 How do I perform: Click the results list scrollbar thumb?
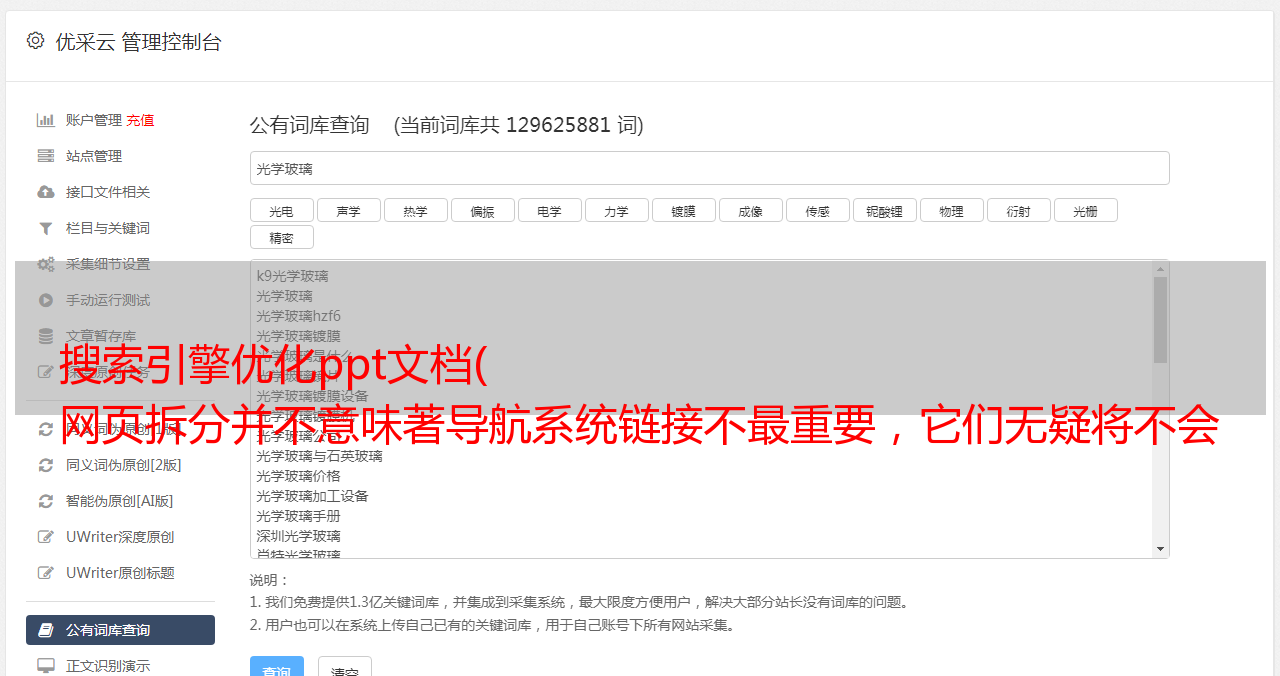point(1160,320)
